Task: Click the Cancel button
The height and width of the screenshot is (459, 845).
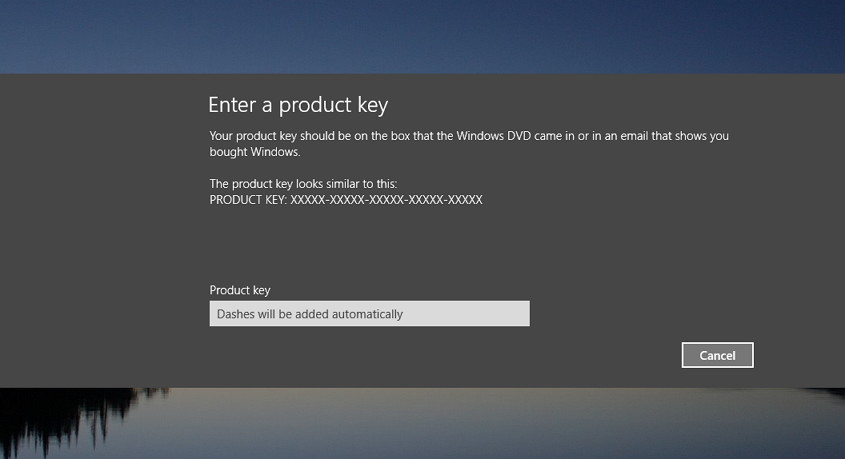Action: tap(717, 355)
